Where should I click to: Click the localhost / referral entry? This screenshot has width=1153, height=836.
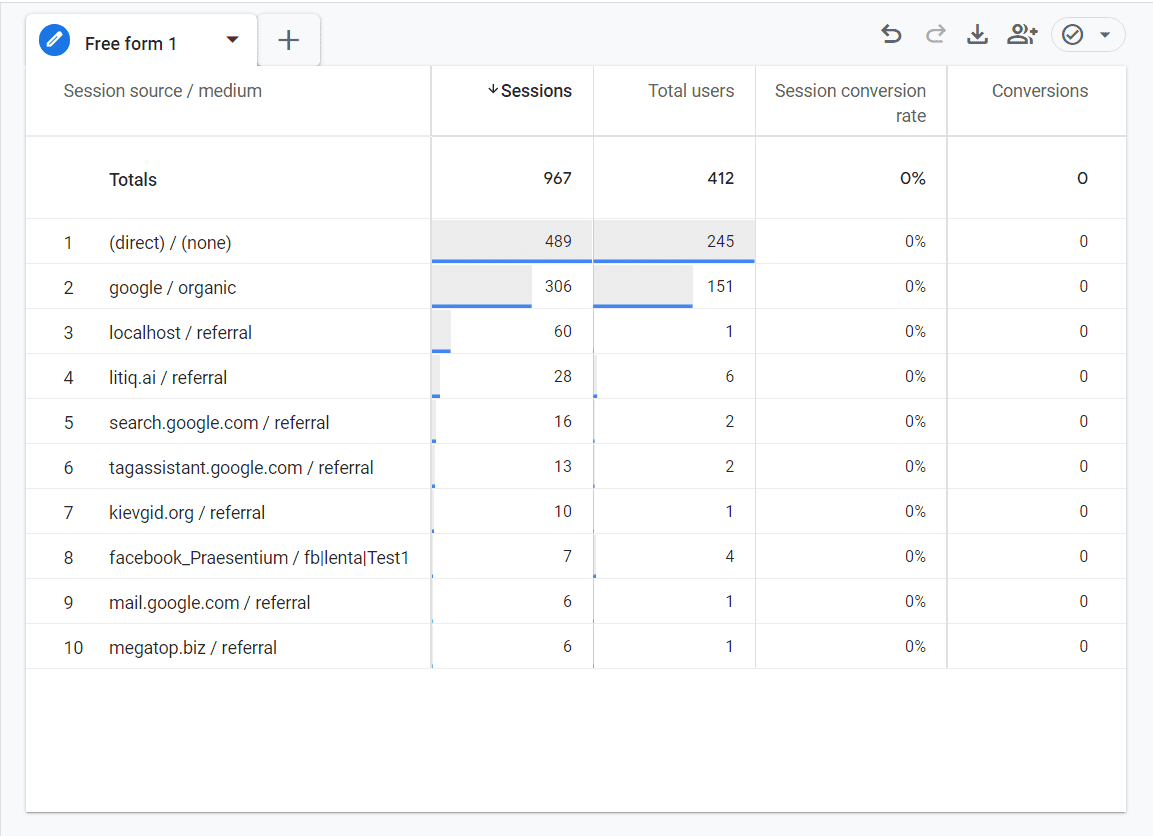coord(180,331)
